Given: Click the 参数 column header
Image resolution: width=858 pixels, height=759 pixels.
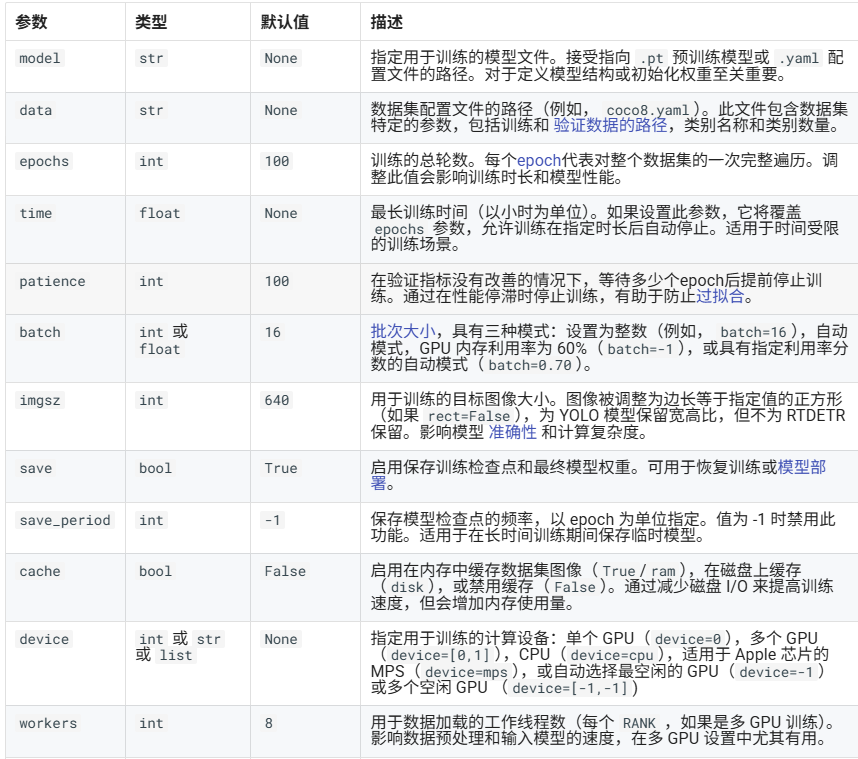Looking at the screenshot, I should pos(31,22).
